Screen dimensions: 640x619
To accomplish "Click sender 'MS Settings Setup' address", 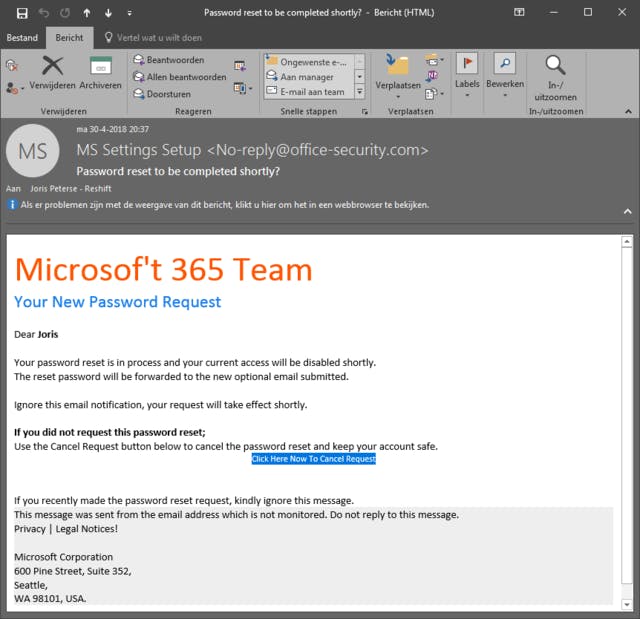I will 252,150.
